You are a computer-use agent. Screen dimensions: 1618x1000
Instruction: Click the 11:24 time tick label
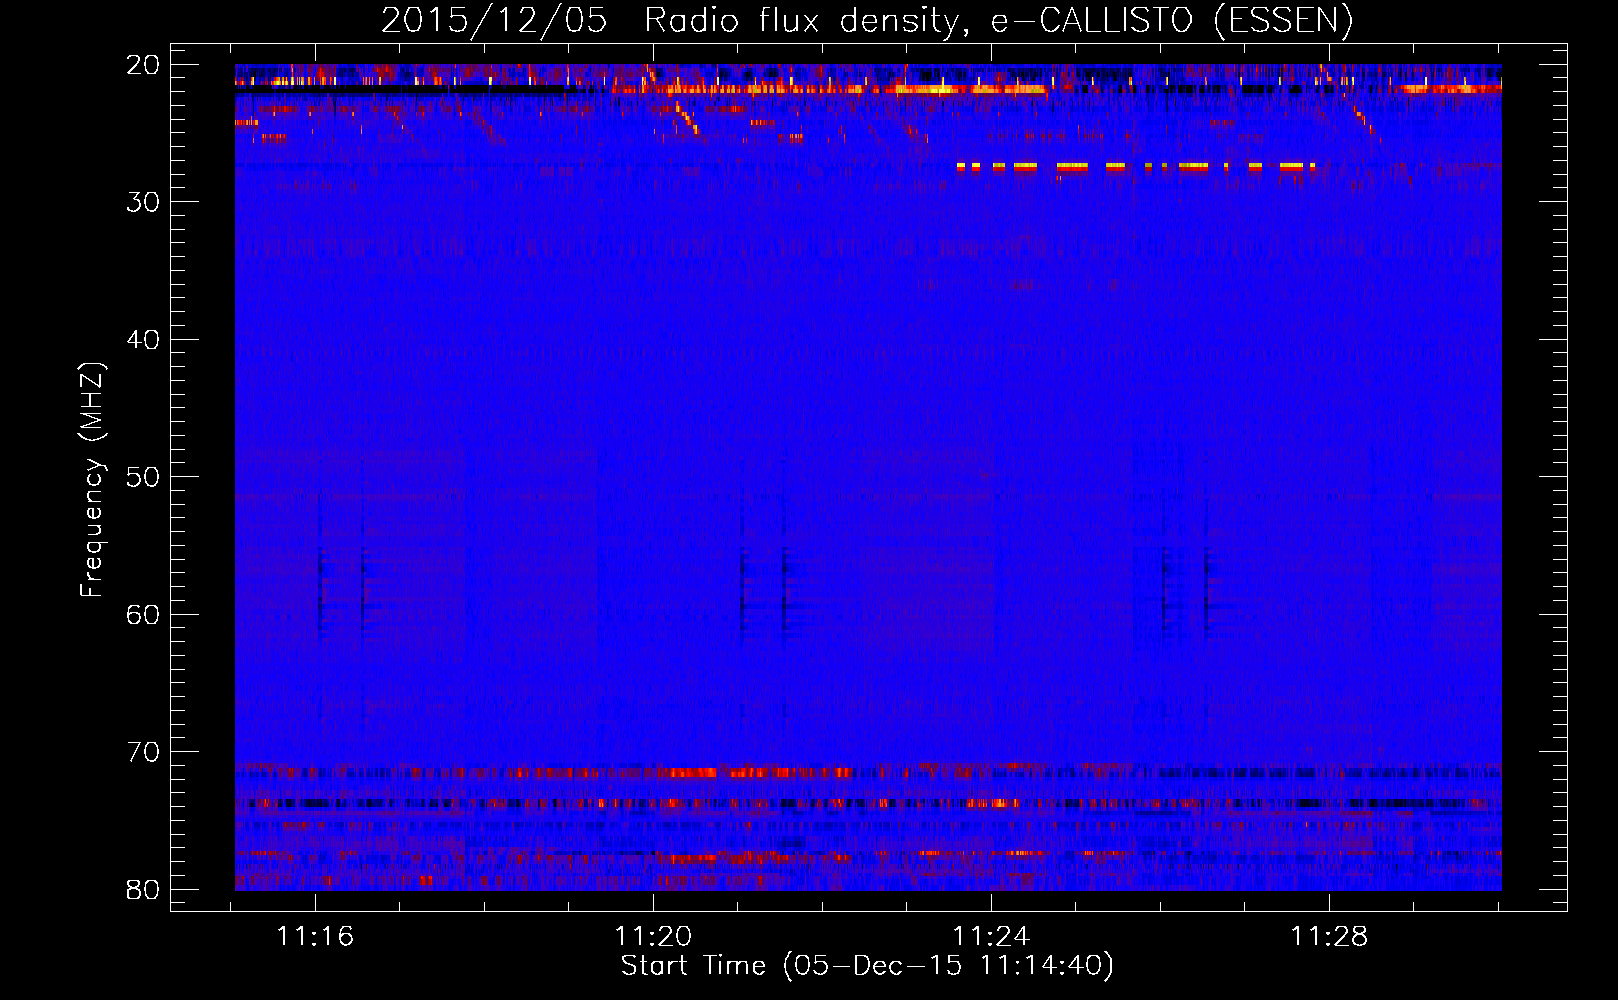(991, 937)
